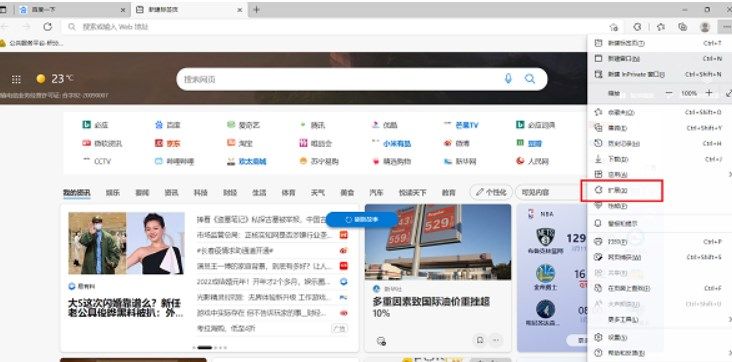Open the user profile avatar icon
732x362 pixels.
(705, 27)
